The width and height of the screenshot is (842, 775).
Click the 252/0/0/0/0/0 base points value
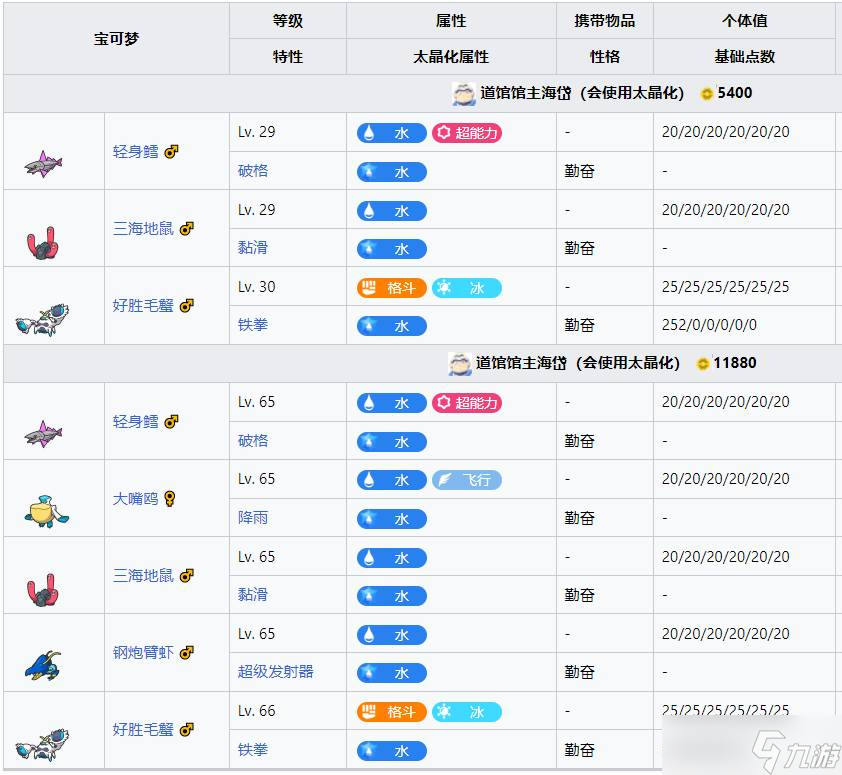pos(709,325)
